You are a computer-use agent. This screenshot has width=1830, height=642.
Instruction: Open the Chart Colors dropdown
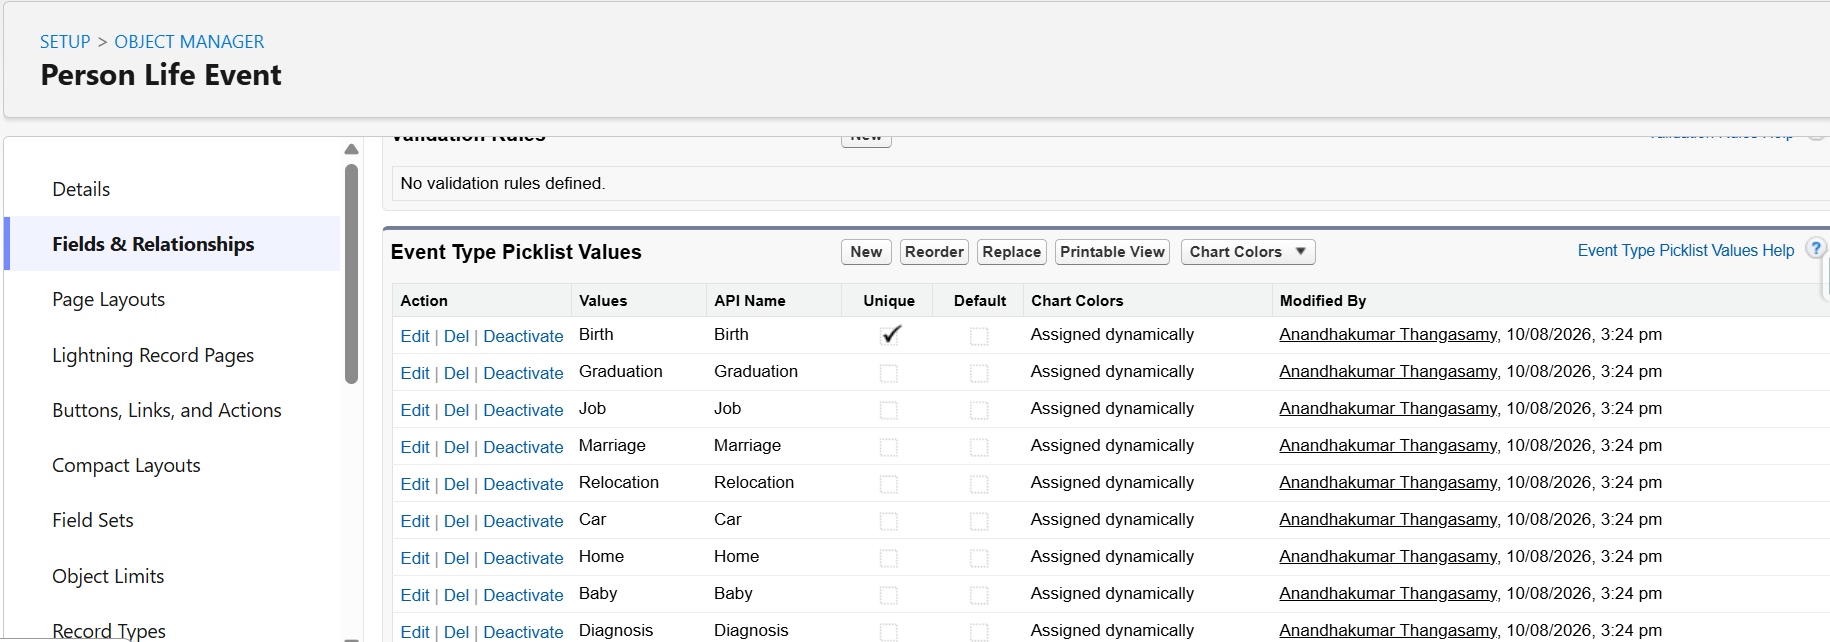click(1248, 252)
